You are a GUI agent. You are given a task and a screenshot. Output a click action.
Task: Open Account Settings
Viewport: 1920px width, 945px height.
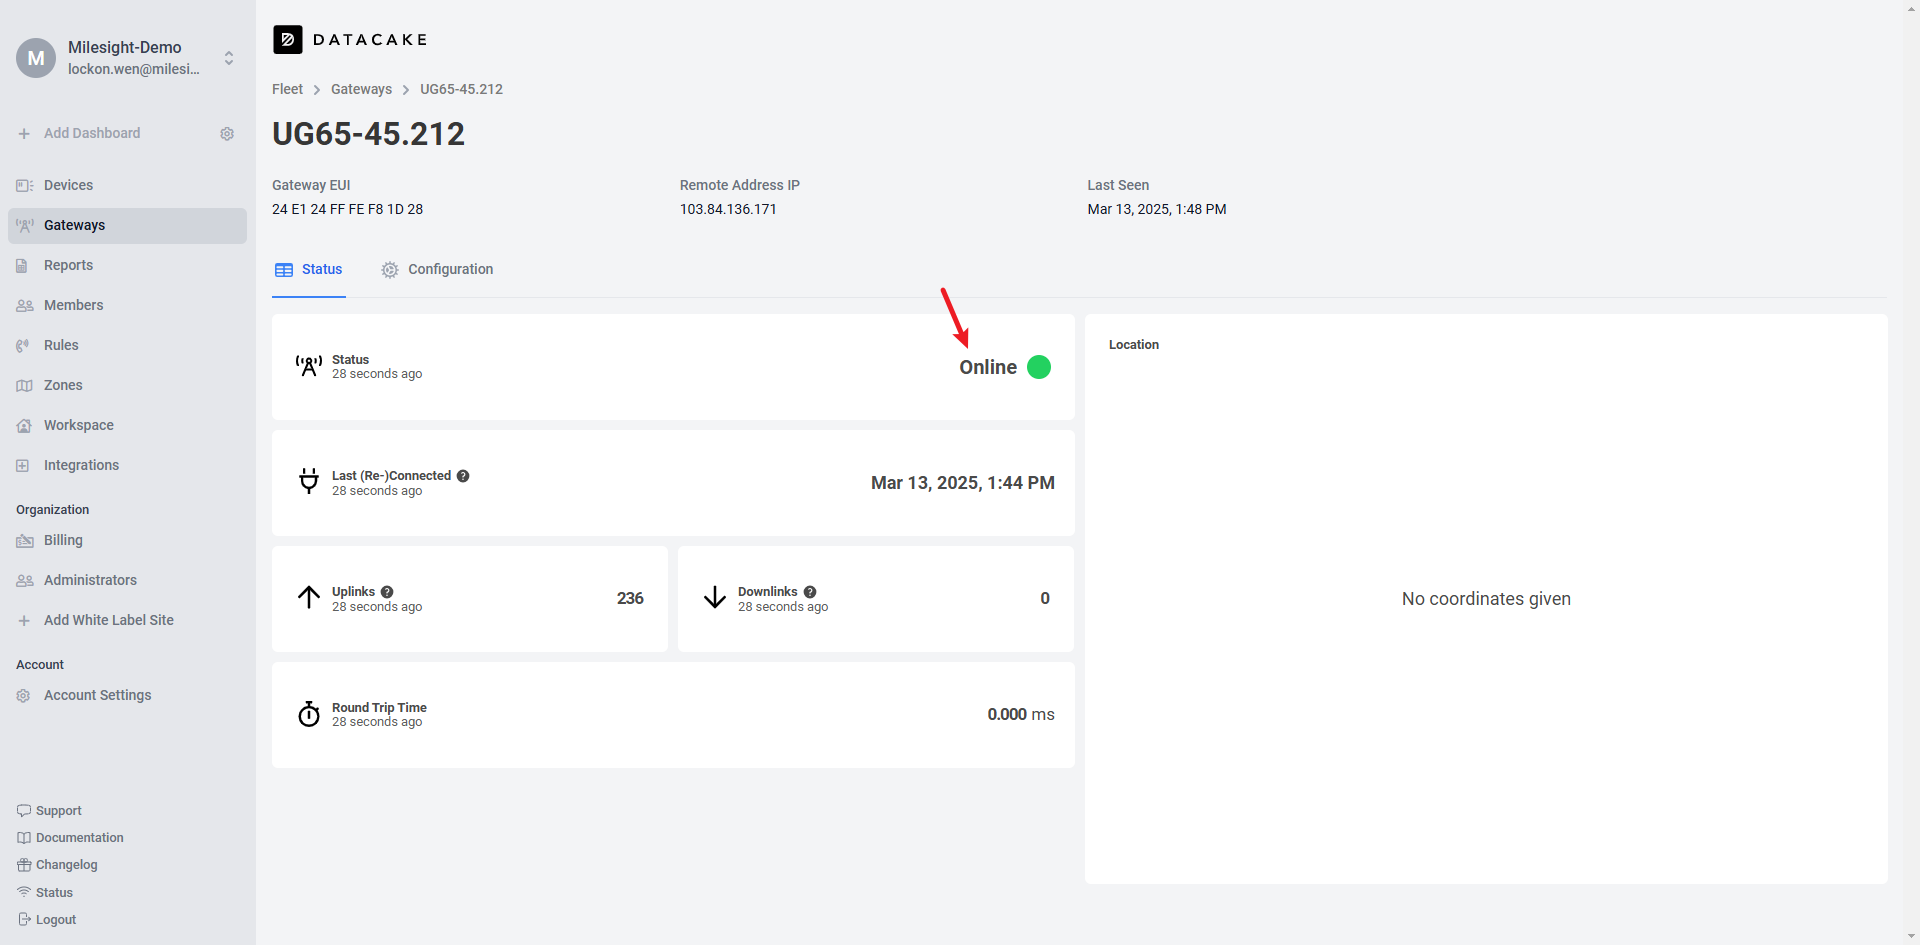tap(127, 696)
